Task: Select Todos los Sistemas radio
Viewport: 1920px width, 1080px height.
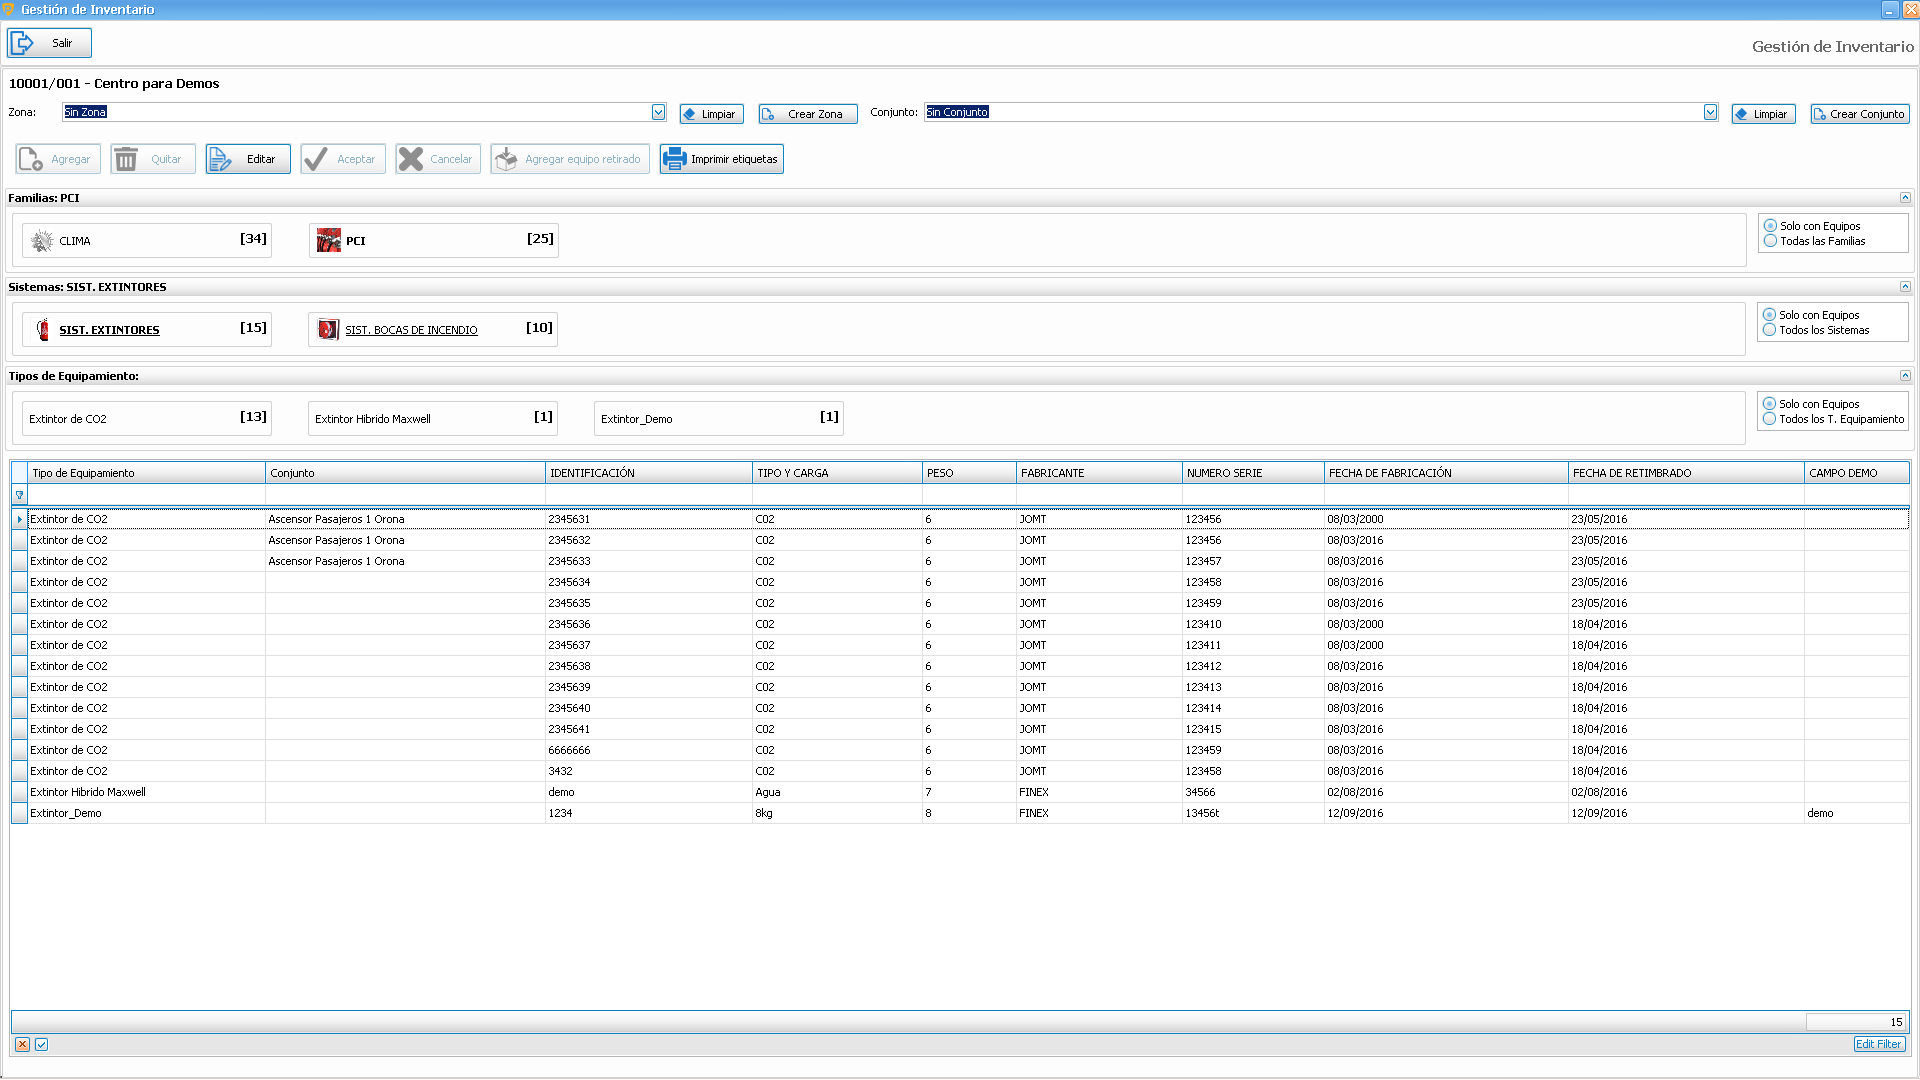Action: click(1769, 330)
